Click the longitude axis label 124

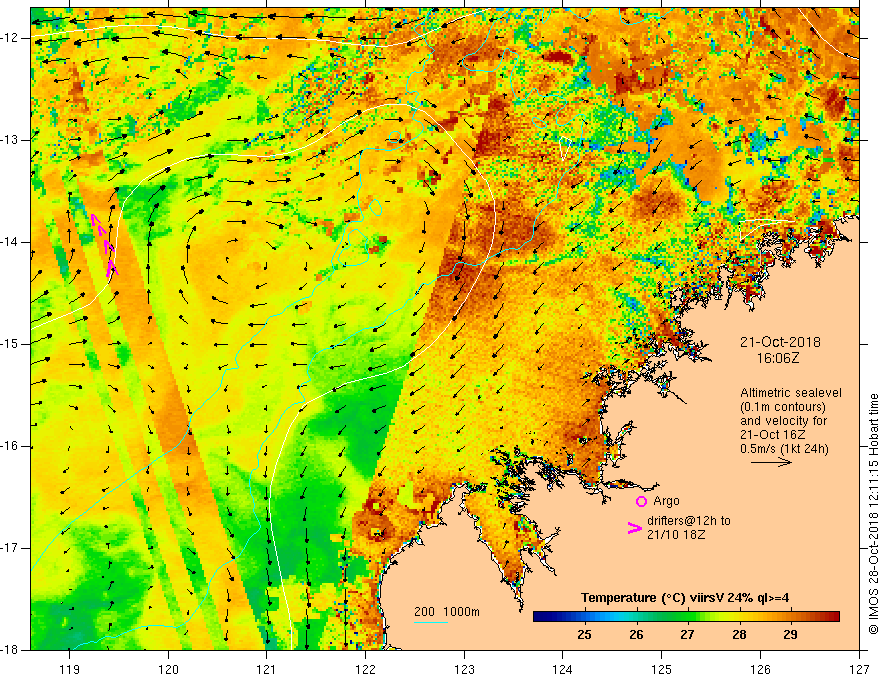[x=562, y=669]
